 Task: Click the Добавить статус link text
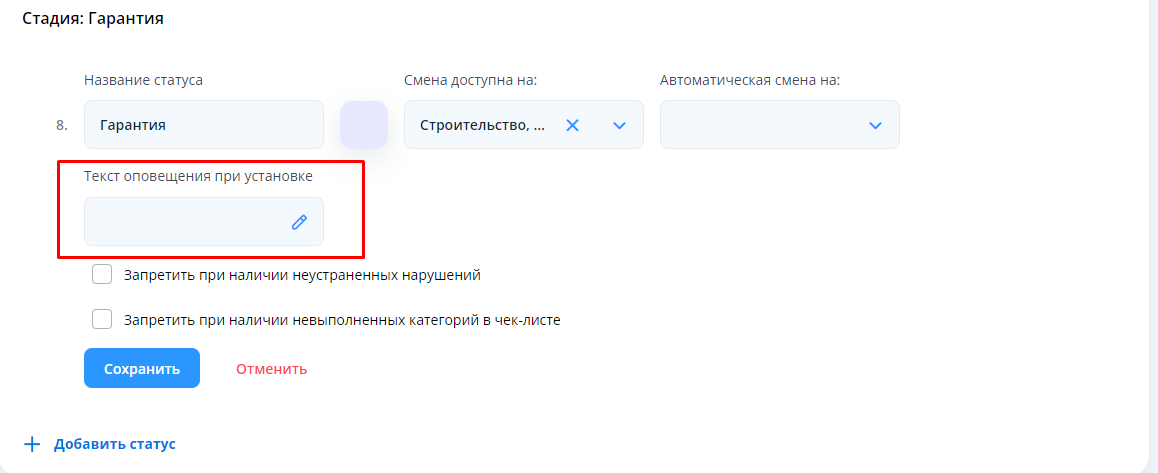click(x=115, y=444)
